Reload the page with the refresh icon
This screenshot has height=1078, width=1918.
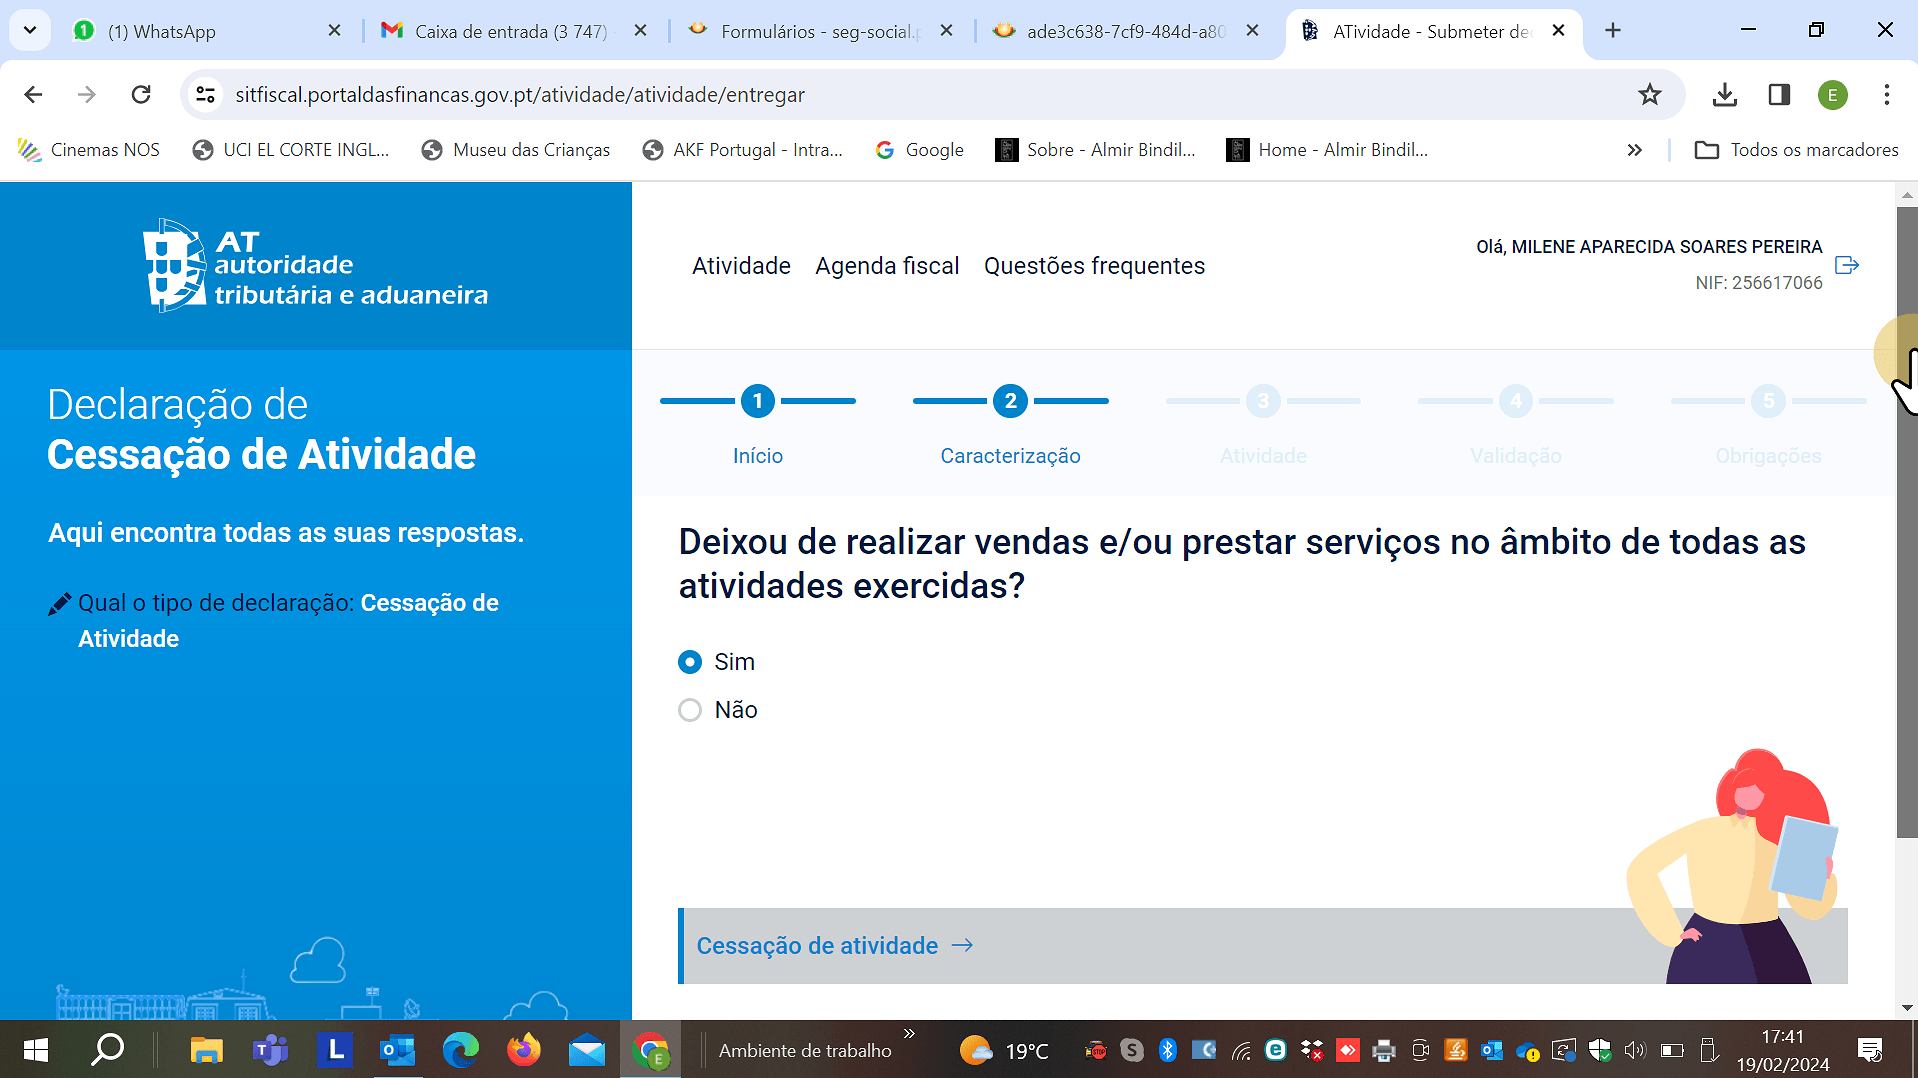pyautogui.click(x=141, y=94)
